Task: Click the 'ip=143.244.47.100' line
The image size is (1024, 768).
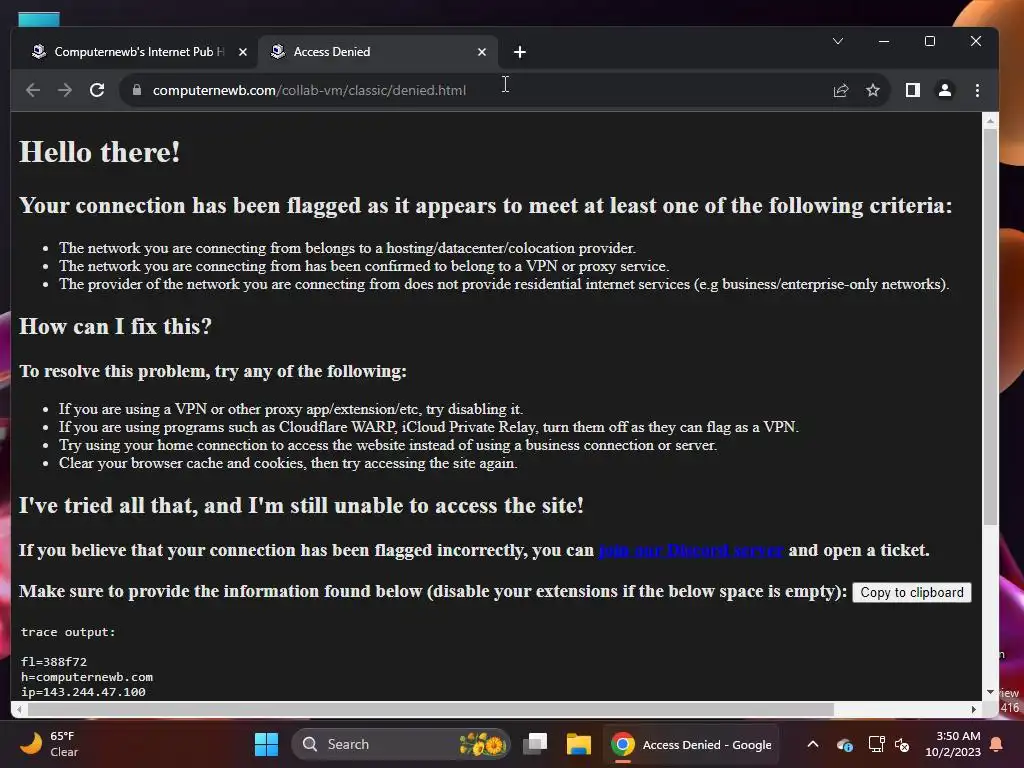Action: click(x=83, y=692)
